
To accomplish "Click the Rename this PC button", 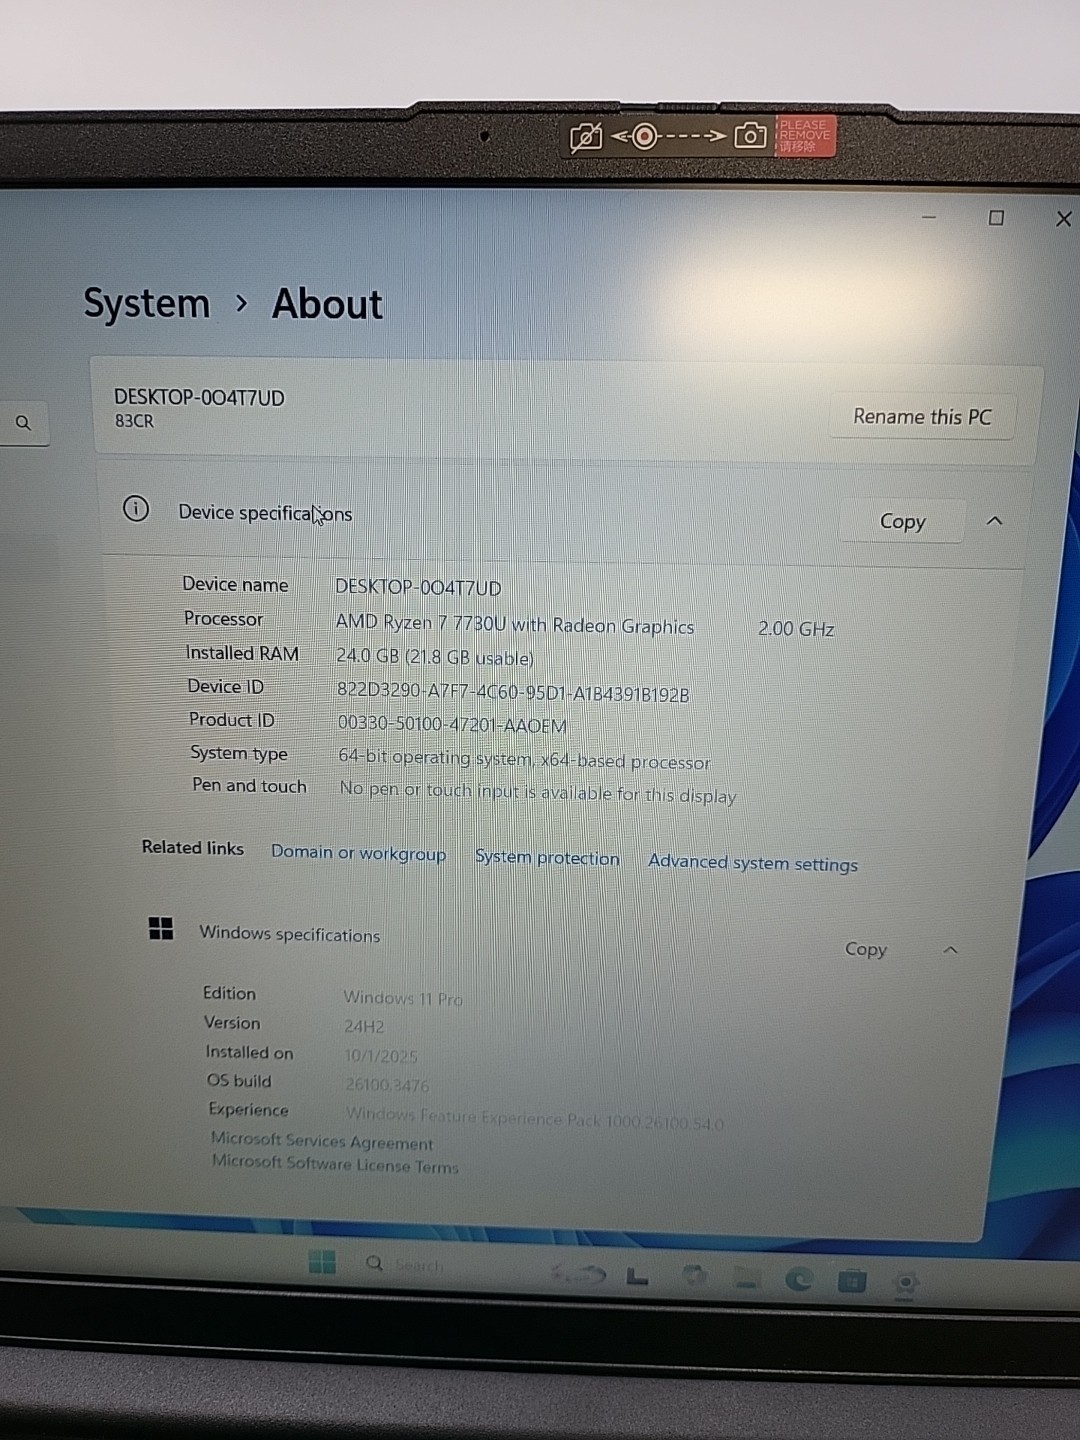I will pos(922,417).
